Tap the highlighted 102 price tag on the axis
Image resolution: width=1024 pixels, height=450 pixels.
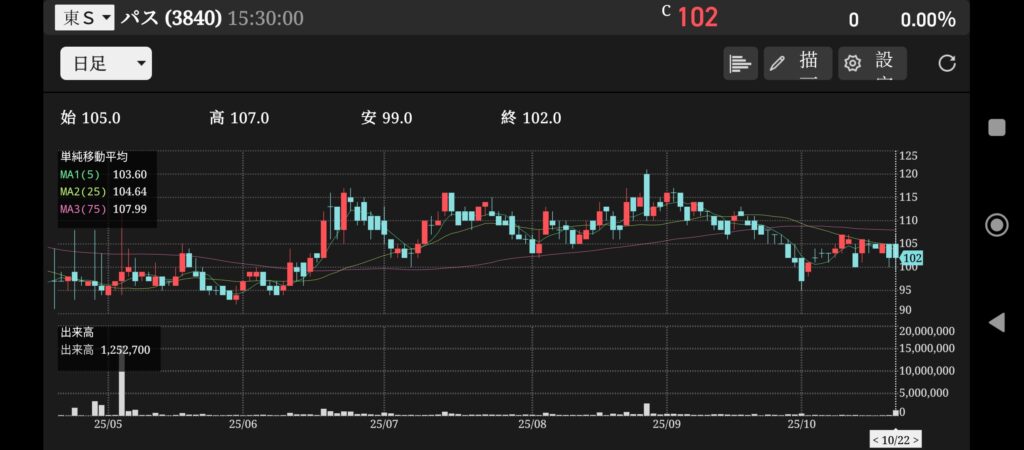click(x=911, y=258)
